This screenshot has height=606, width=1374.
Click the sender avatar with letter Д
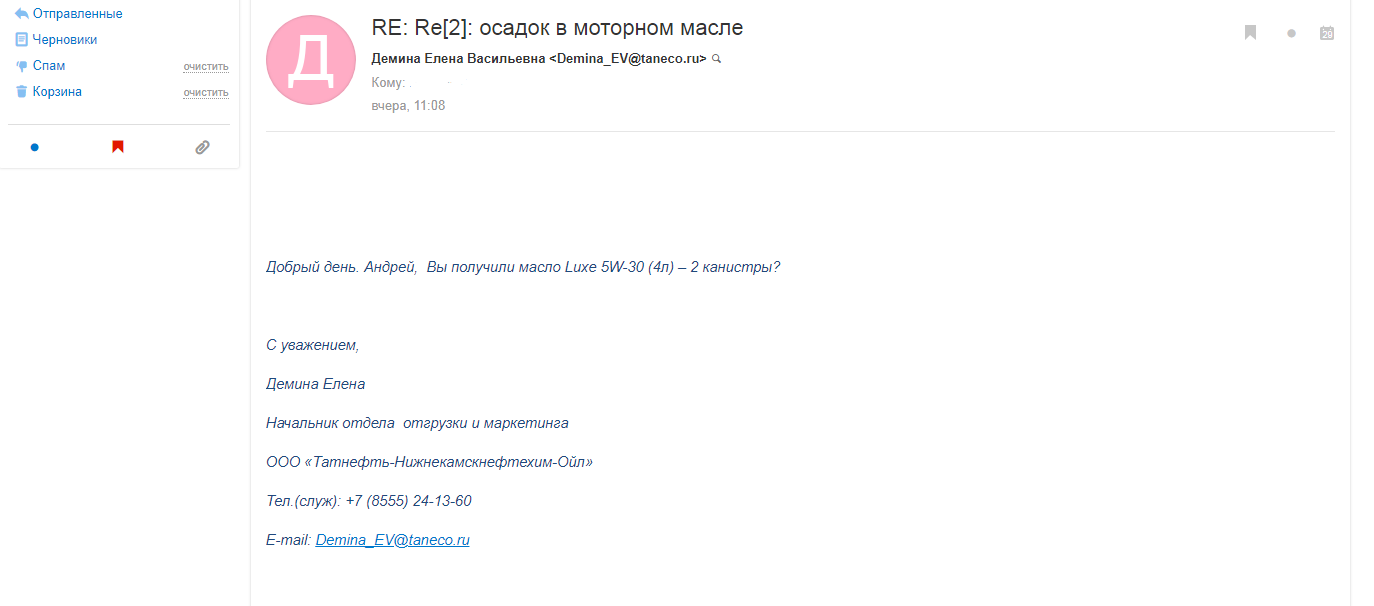point(311,60)
